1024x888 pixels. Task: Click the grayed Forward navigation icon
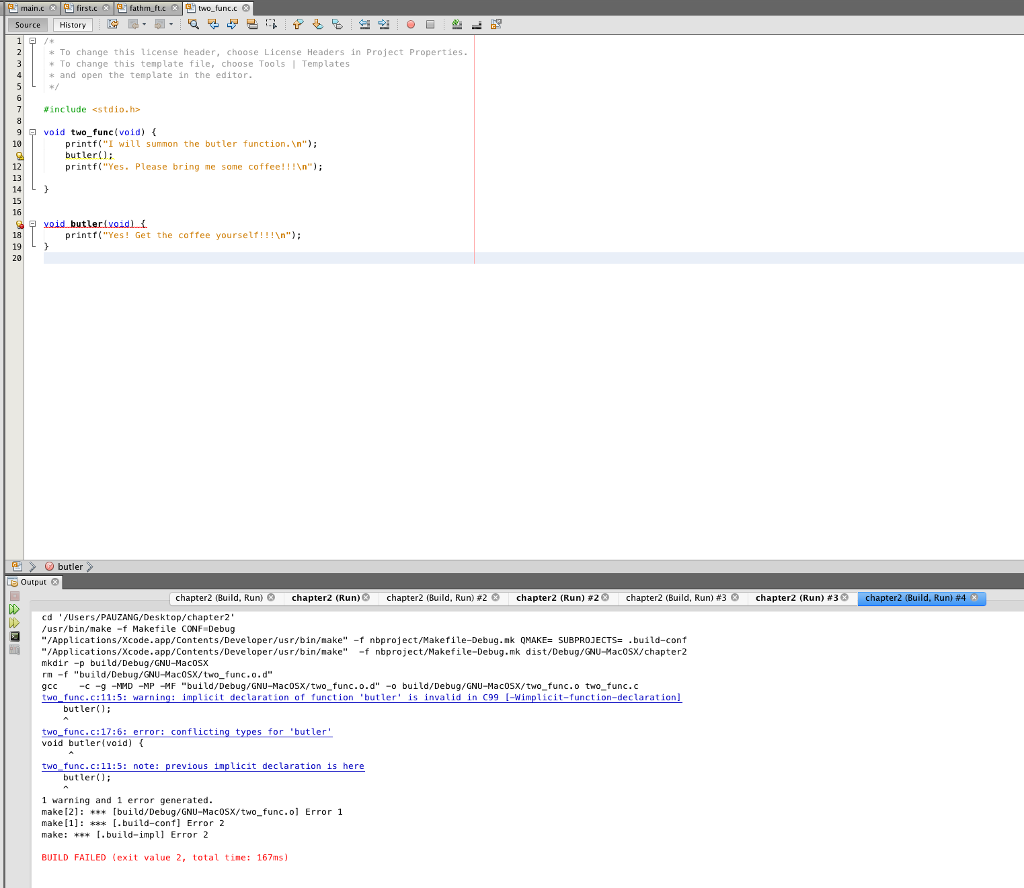point(159,24)
